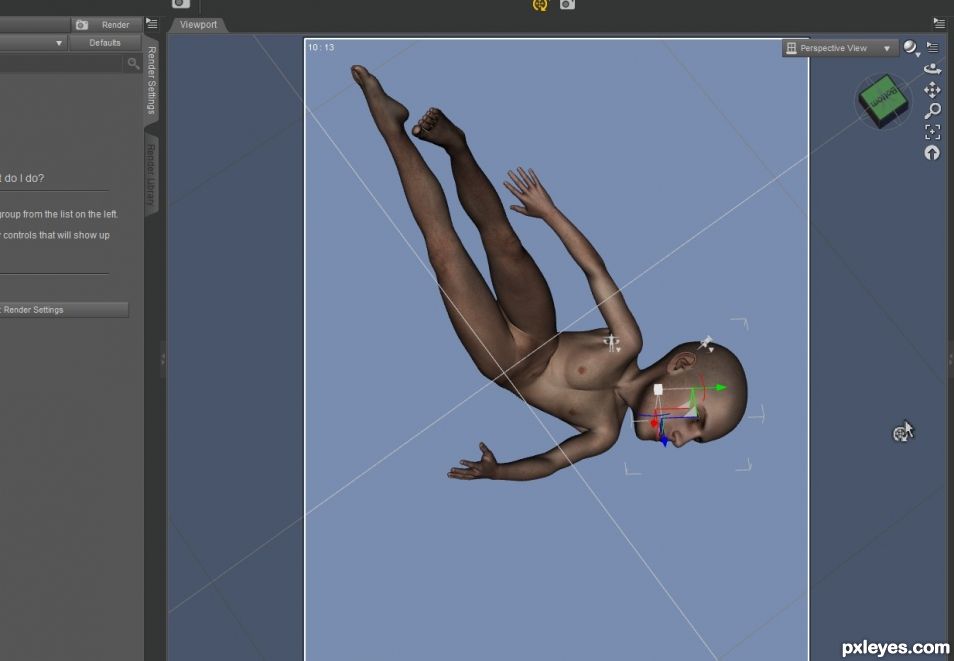Click the Render button

[106, 24]
